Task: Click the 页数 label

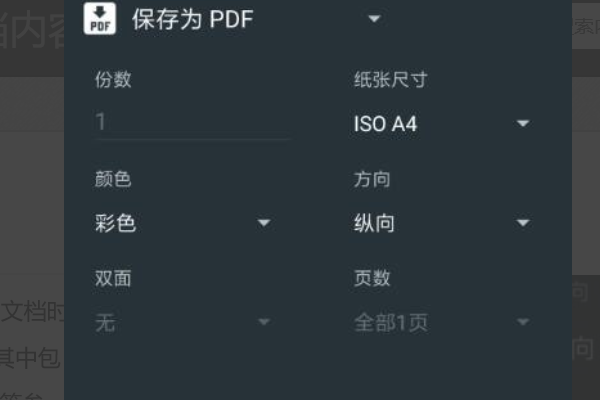Action: point(372,279)
